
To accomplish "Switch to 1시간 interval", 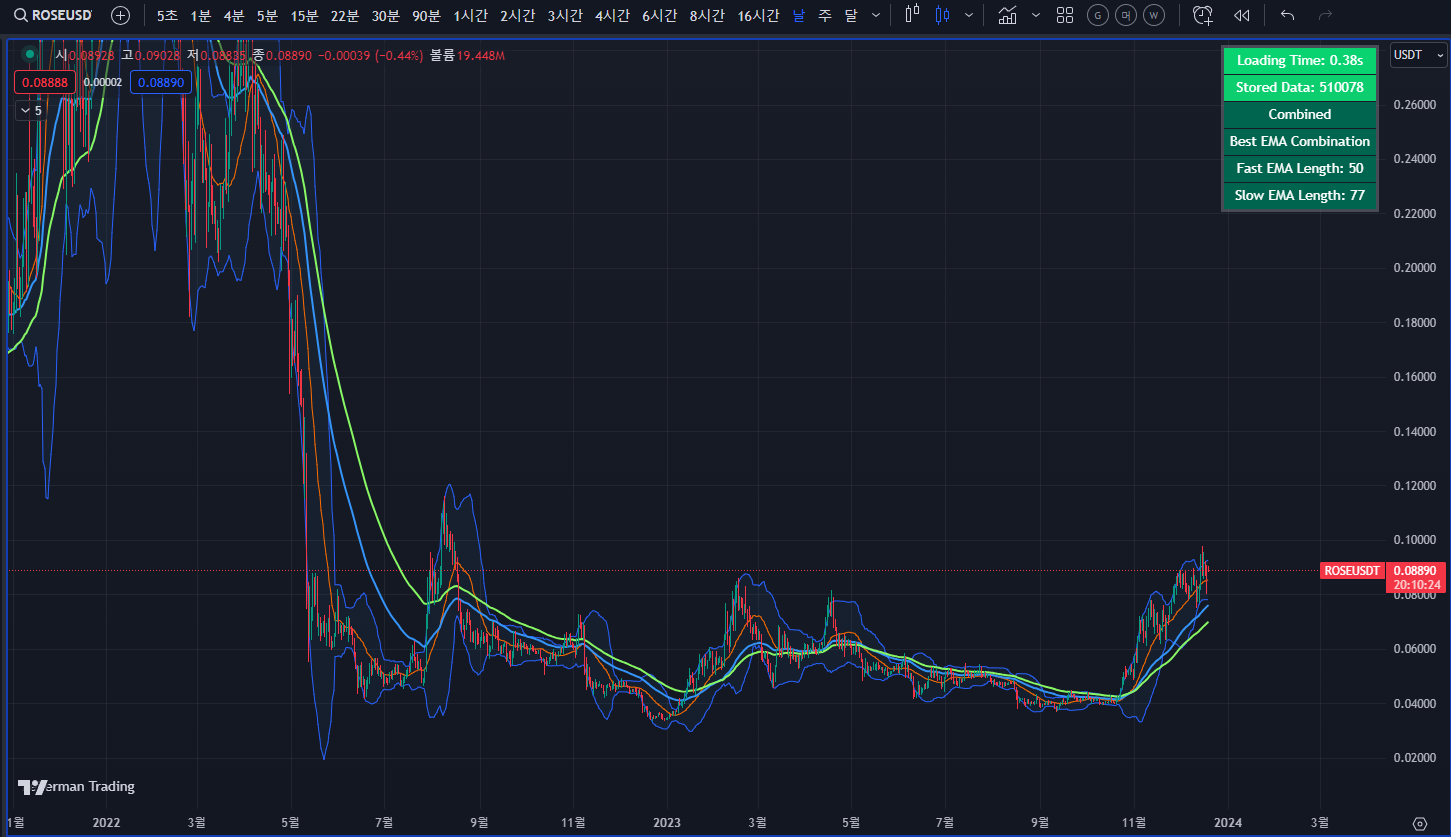I will (x=470, y=15).
